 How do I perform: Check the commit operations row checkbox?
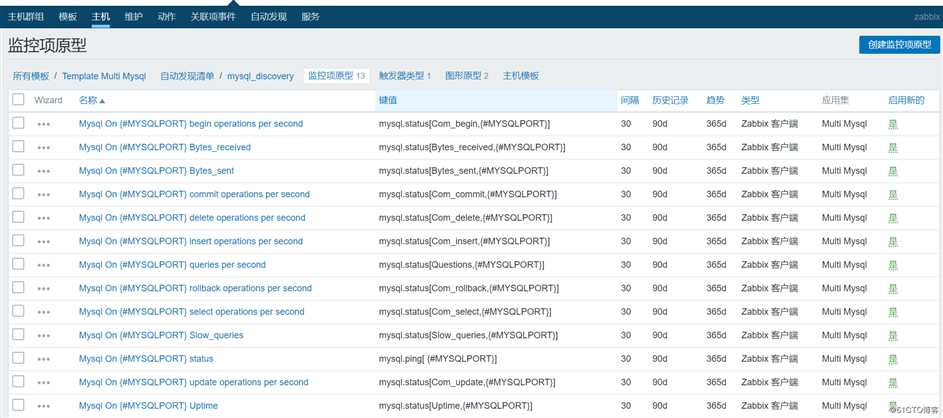(x=18, y=193)
